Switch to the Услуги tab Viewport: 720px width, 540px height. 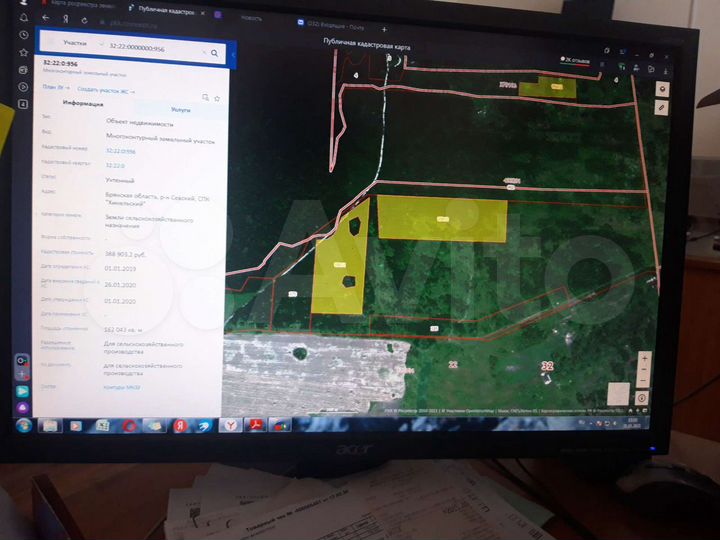[x=180, y=109]
